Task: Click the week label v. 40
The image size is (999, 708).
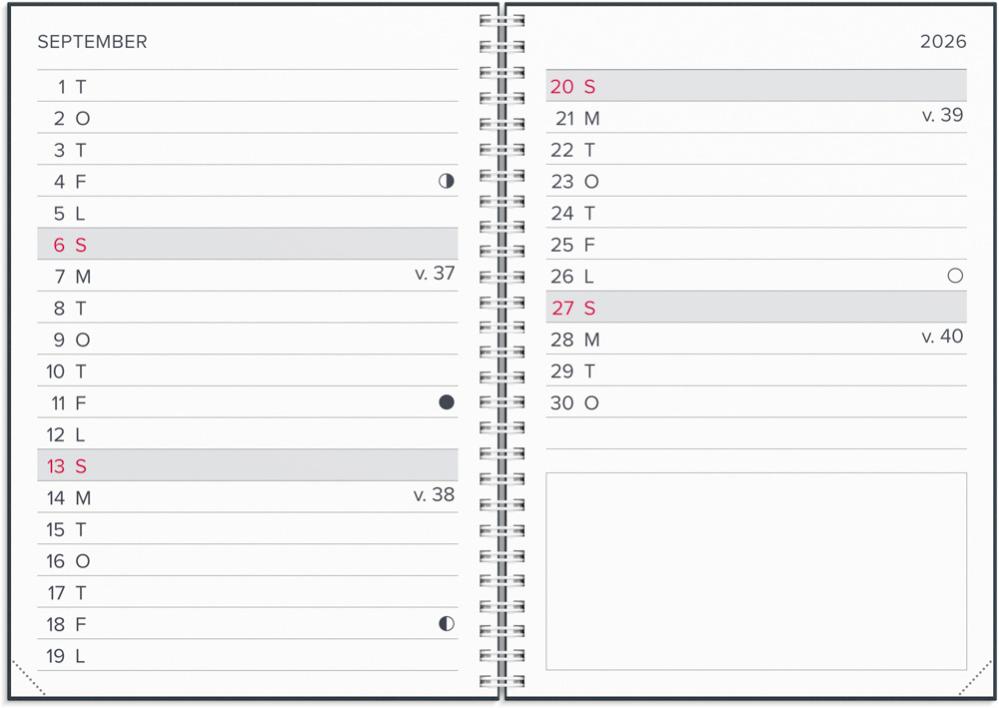Action: [x=942, y=336]
